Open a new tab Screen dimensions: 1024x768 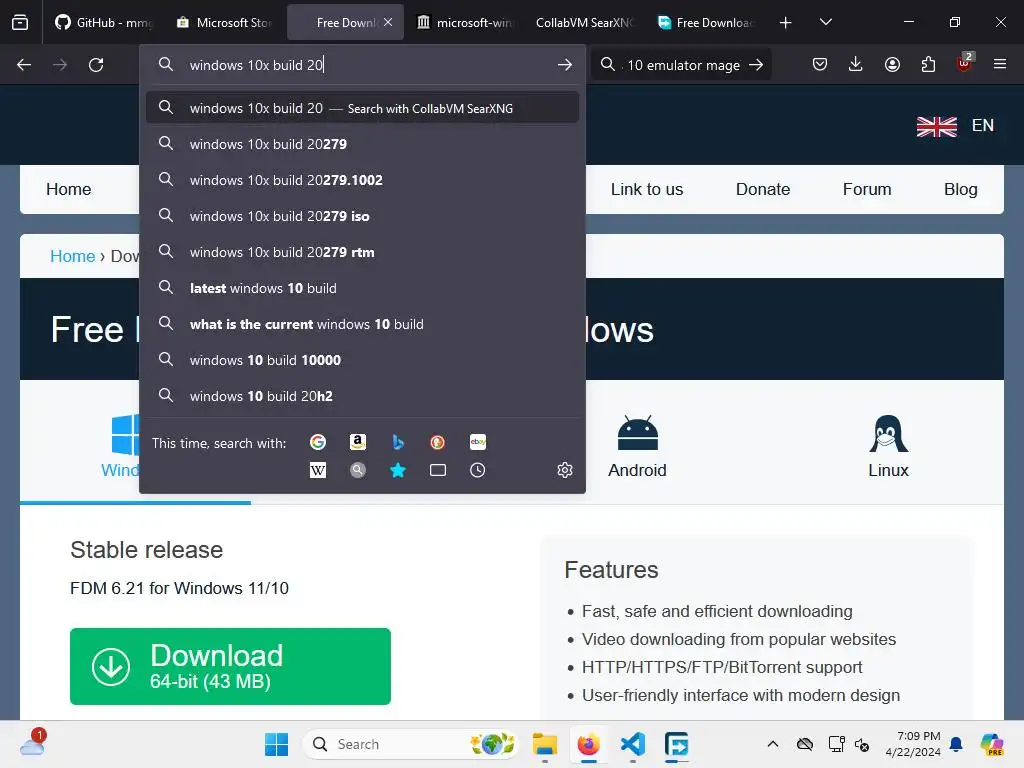[x=786, y=22]
